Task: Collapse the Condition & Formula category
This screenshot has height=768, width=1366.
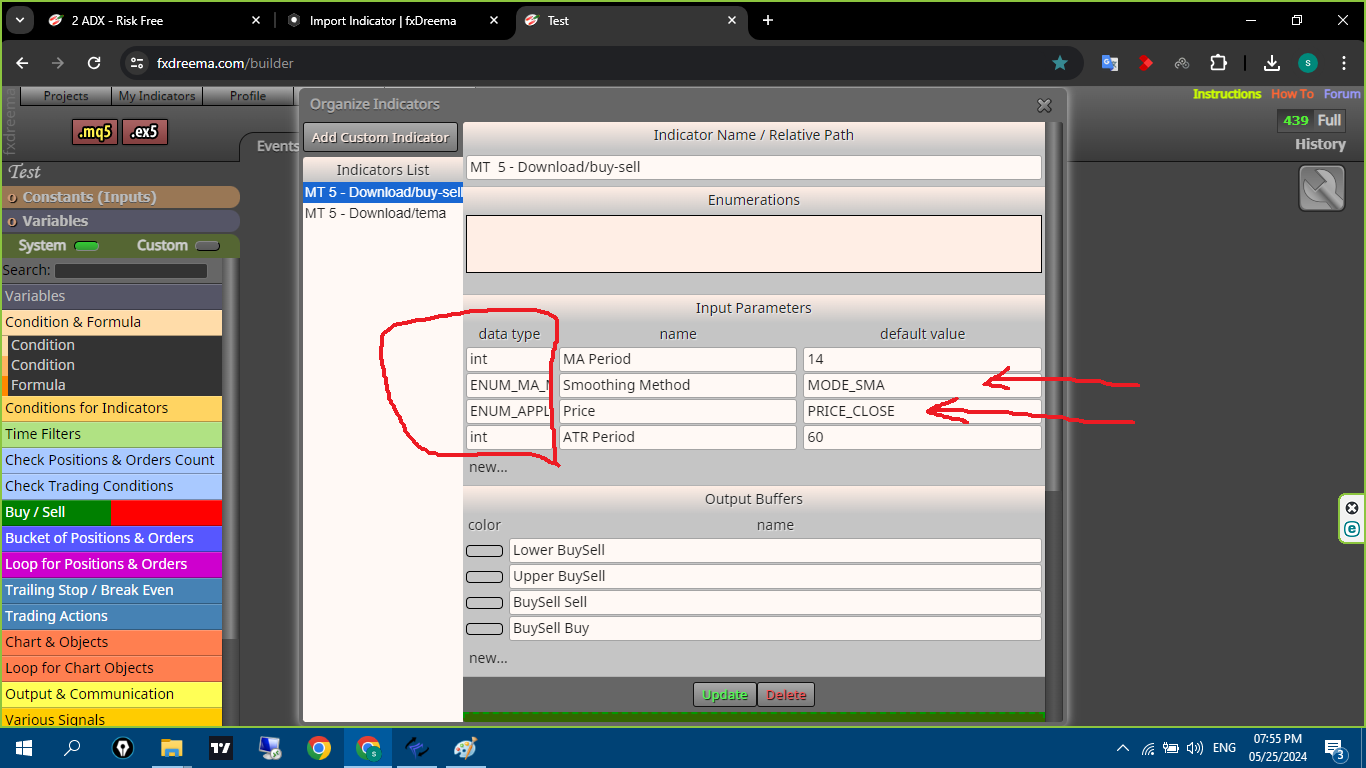Action: click(112, 322)
